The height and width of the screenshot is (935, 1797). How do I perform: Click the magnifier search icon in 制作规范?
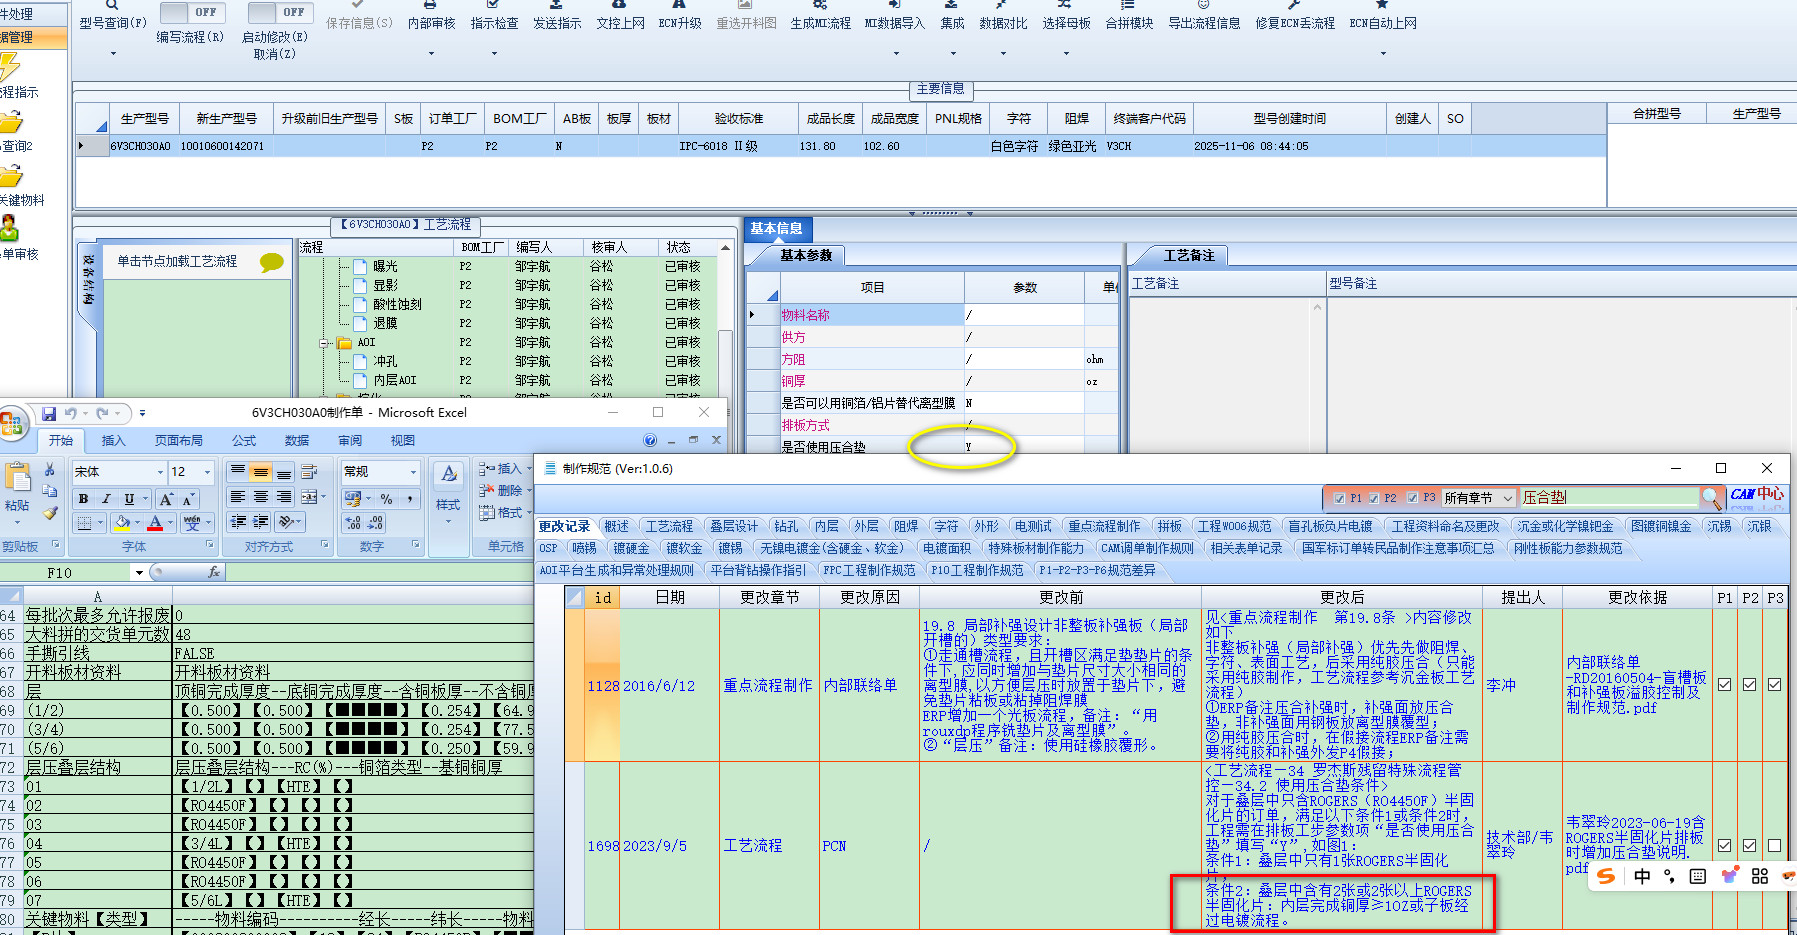1711,497
